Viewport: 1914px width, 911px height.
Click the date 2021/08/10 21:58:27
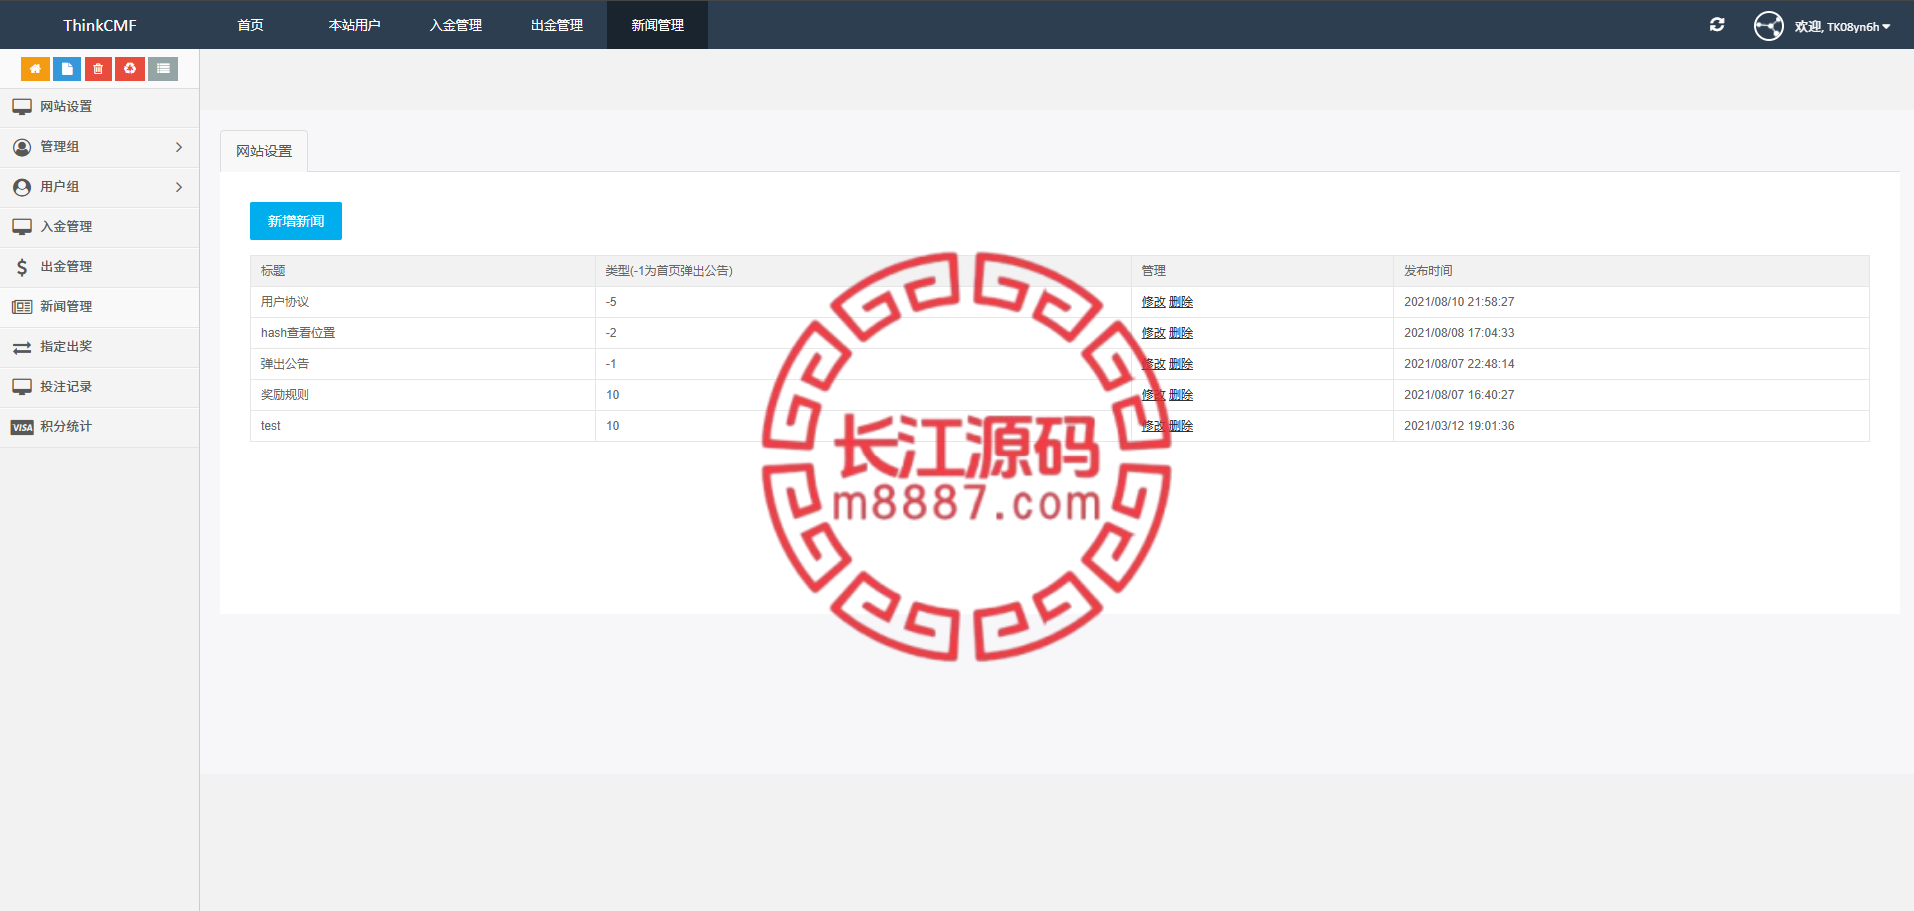coord(1459,302)
